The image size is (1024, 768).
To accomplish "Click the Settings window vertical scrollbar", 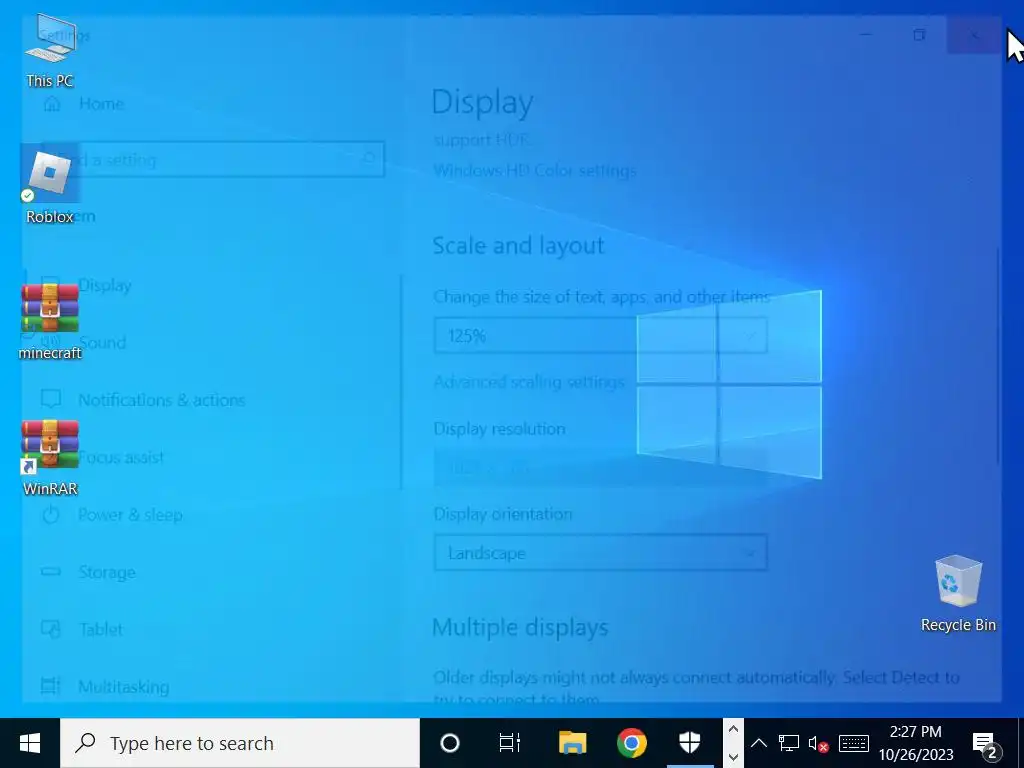I will tap(997, 356).
